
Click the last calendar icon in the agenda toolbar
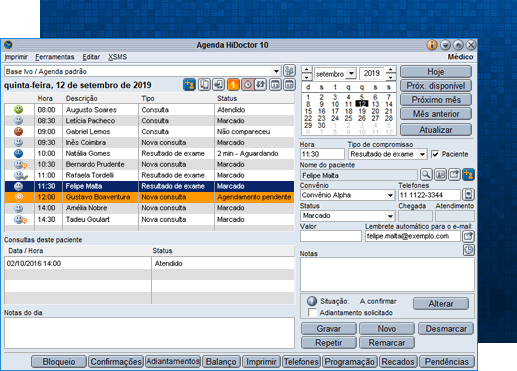pos(289,85)
